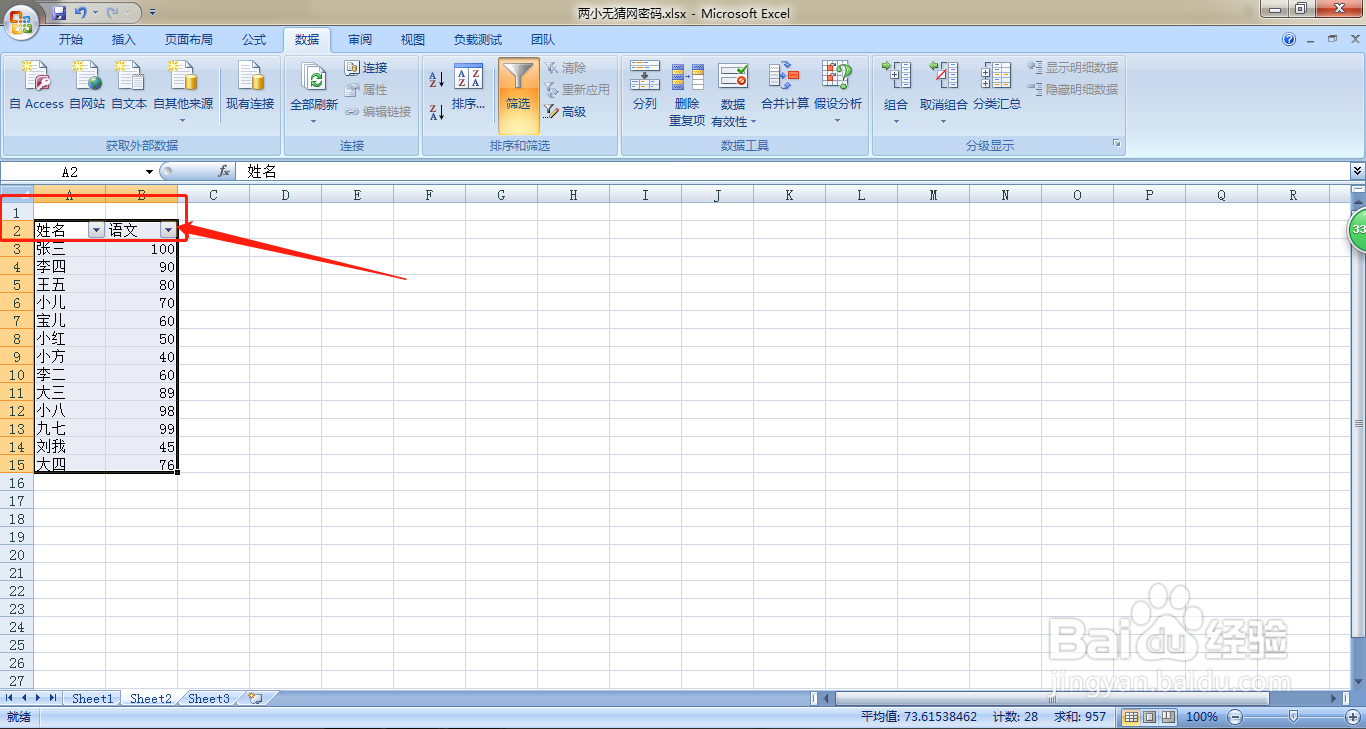Open the Insert (插入) ribbon tab
Image resolution: width=1366 pixels, height=729 pixels.
tap(124, 40)
